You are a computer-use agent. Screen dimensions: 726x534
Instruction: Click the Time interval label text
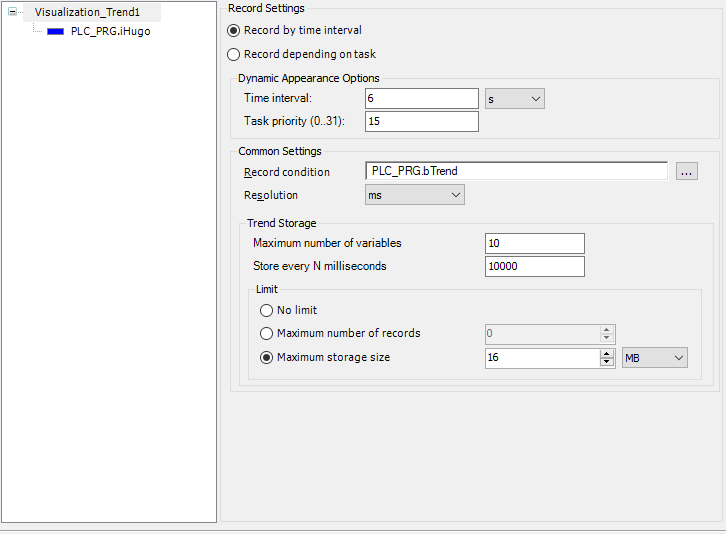pyautogui.click(x=278, y=98)
